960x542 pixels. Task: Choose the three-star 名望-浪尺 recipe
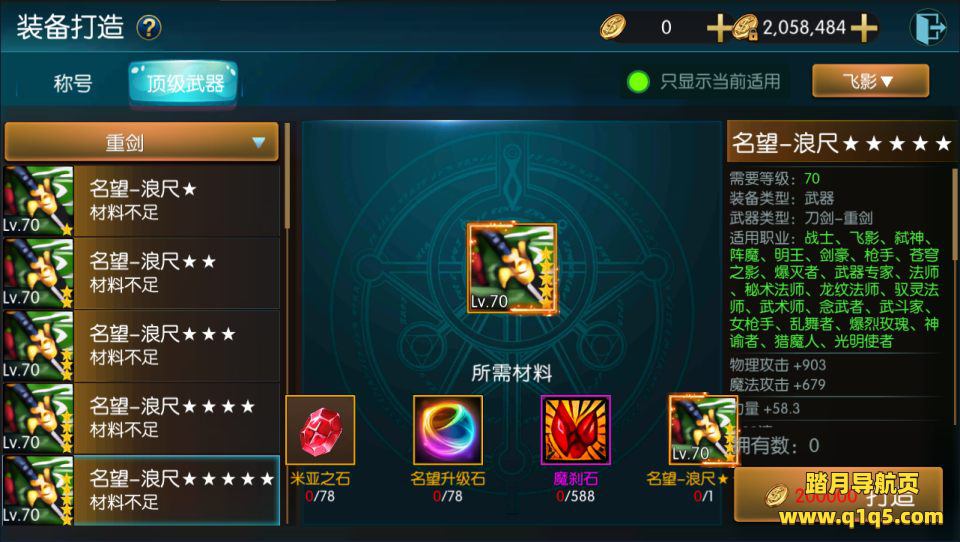(141, 345)
